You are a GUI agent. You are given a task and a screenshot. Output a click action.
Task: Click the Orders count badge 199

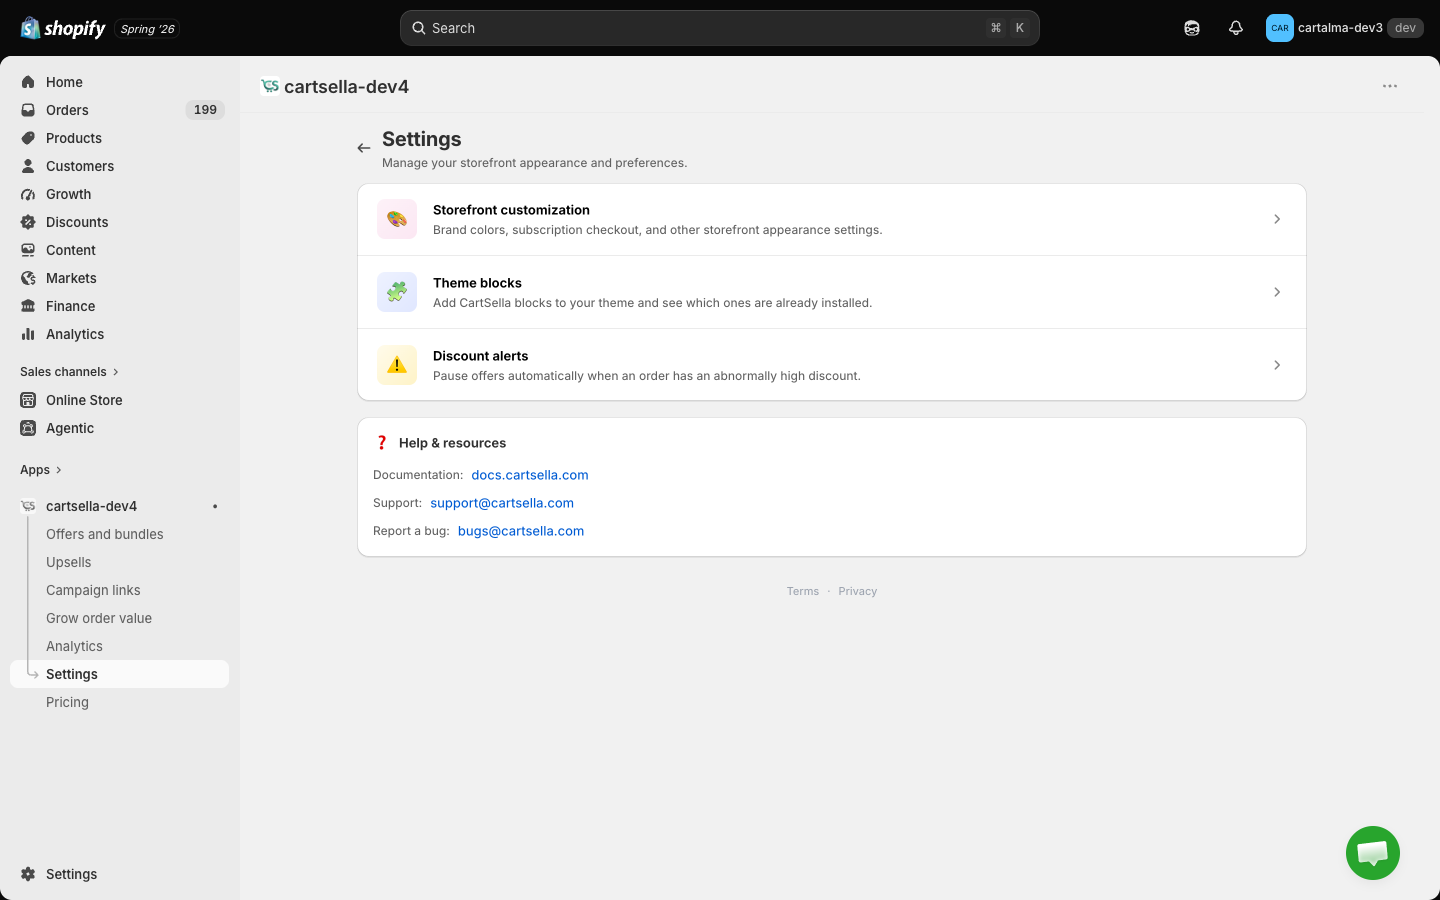(x=205, y=110)
